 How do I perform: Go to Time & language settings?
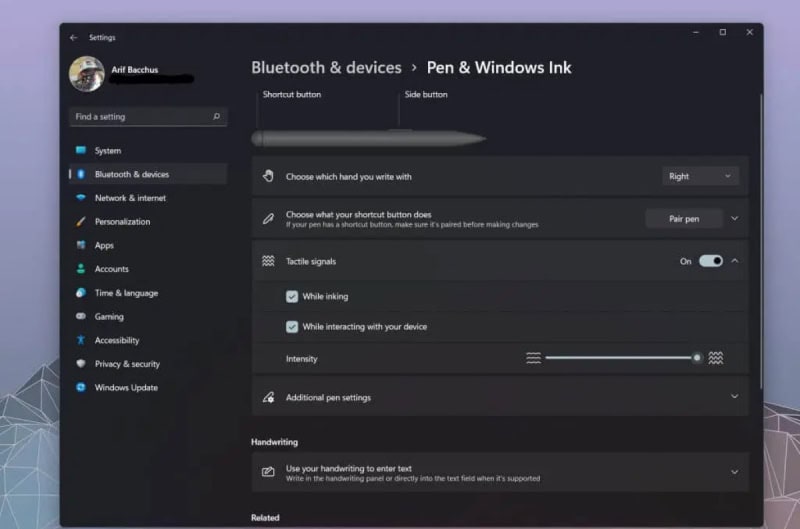pos(126,293)
